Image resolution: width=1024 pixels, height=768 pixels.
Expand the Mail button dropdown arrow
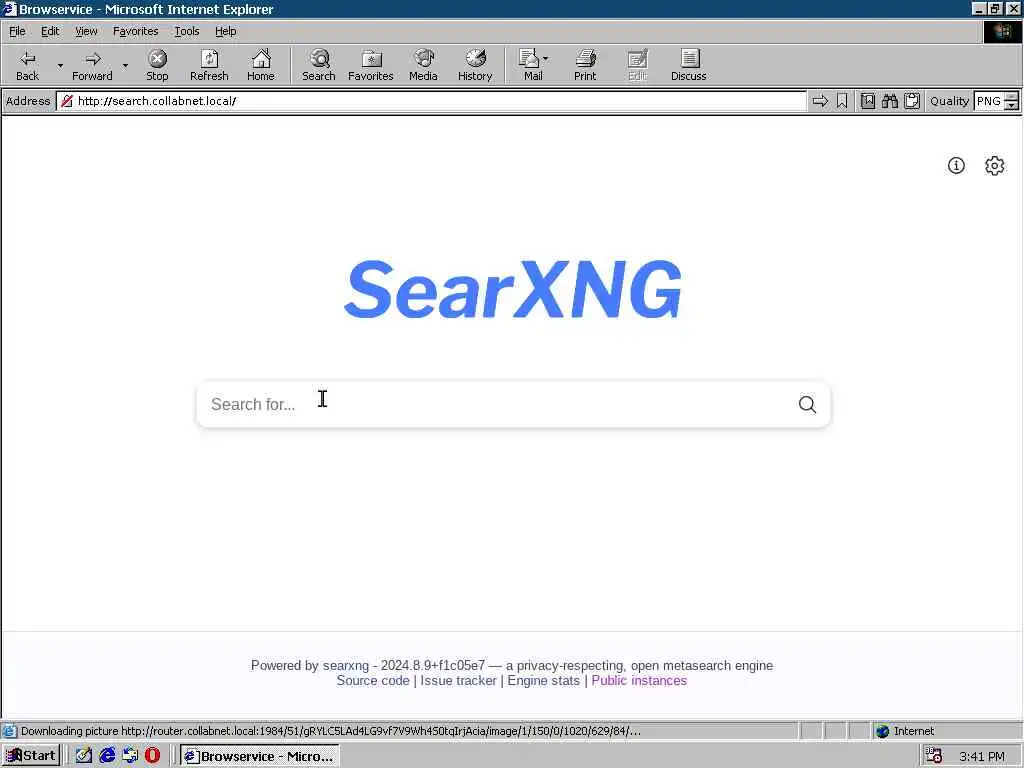546,59
